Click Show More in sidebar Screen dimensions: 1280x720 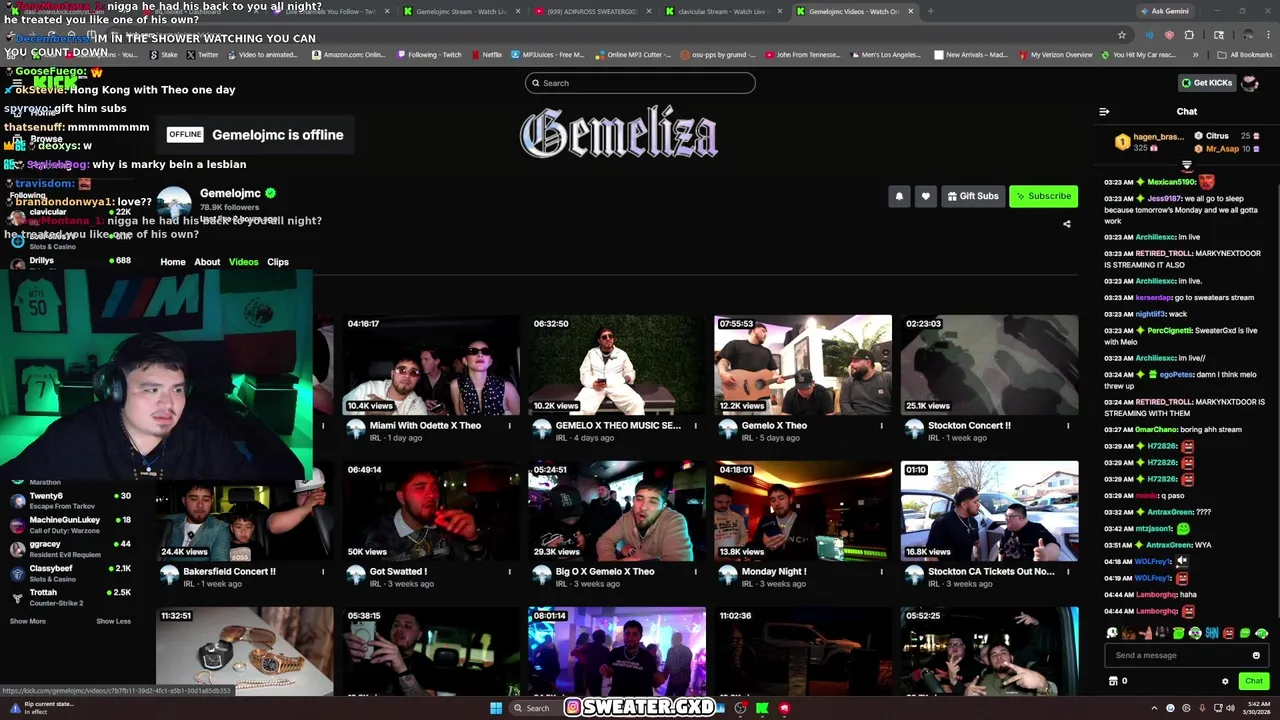[x=28, y=621]
